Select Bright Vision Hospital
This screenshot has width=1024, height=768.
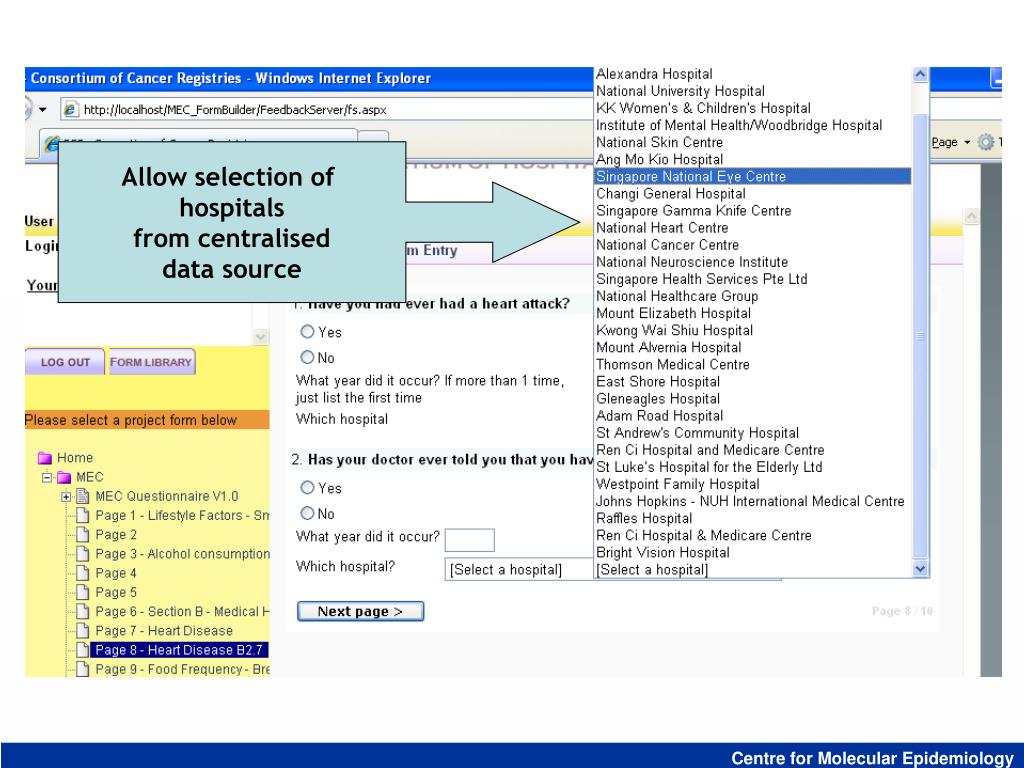(x=662, y=552)
